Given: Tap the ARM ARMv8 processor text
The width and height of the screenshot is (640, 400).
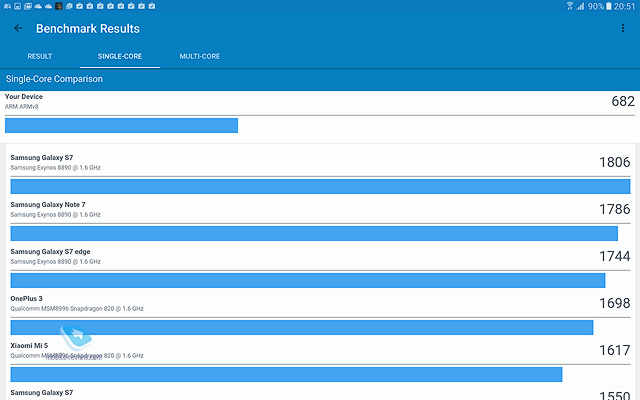Looking at the screenshot, I should point(22,107).
